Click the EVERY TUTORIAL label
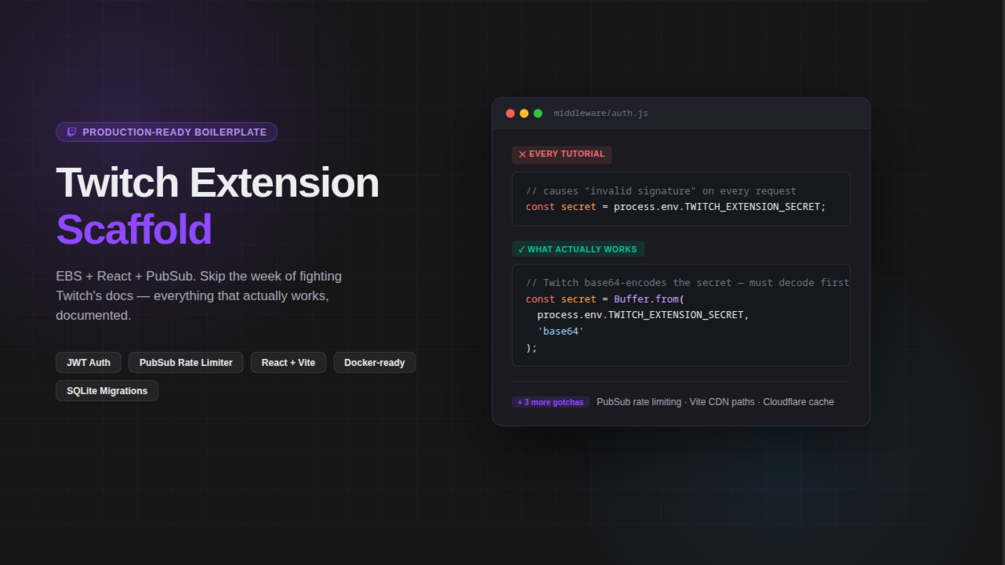The image size is (1005, 565). (x=561, y=154)
